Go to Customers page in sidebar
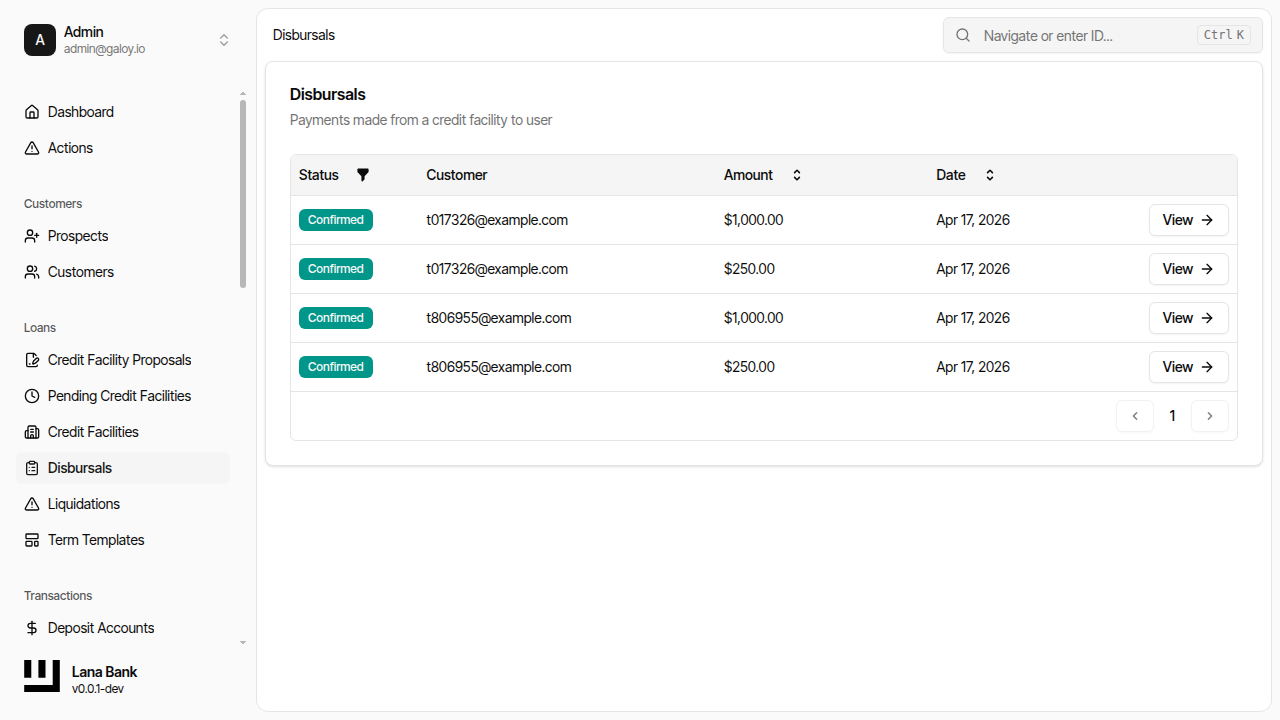1280x720 pixels. pos(81,272)
